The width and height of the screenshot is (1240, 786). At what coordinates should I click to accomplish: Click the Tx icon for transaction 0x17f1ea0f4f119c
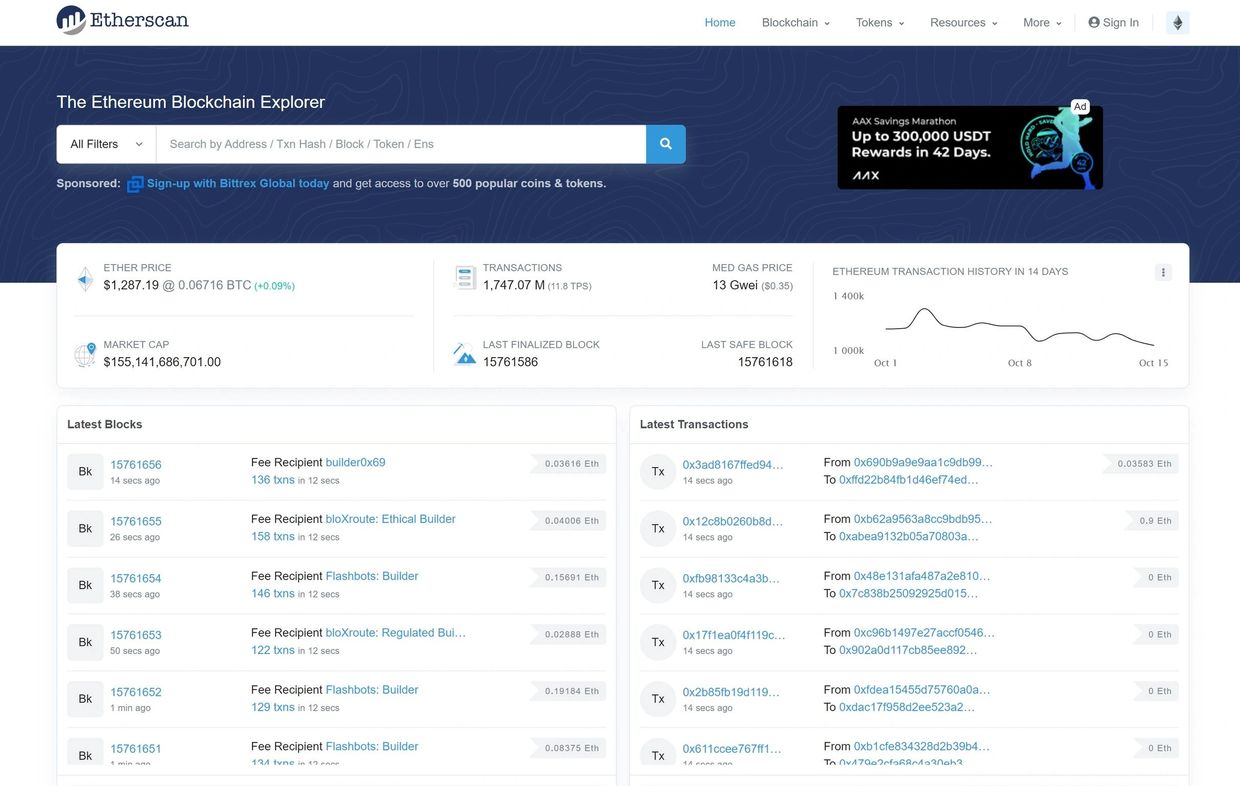click(658, 643)
